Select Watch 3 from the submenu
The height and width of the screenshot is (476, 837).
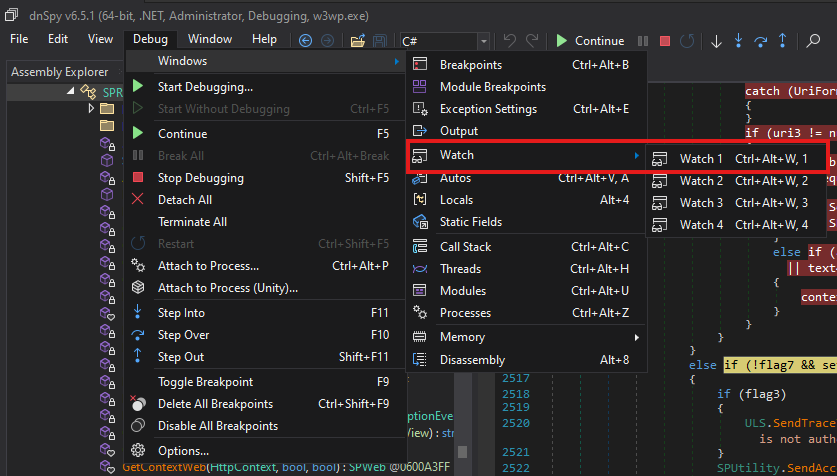(737, 203)
